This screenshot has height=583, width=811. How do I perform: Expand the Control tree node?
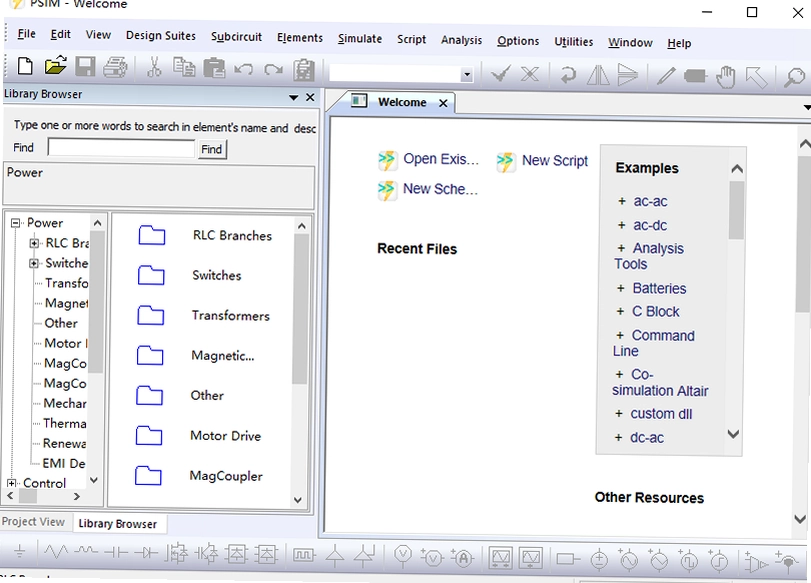(x=11, y=483)
